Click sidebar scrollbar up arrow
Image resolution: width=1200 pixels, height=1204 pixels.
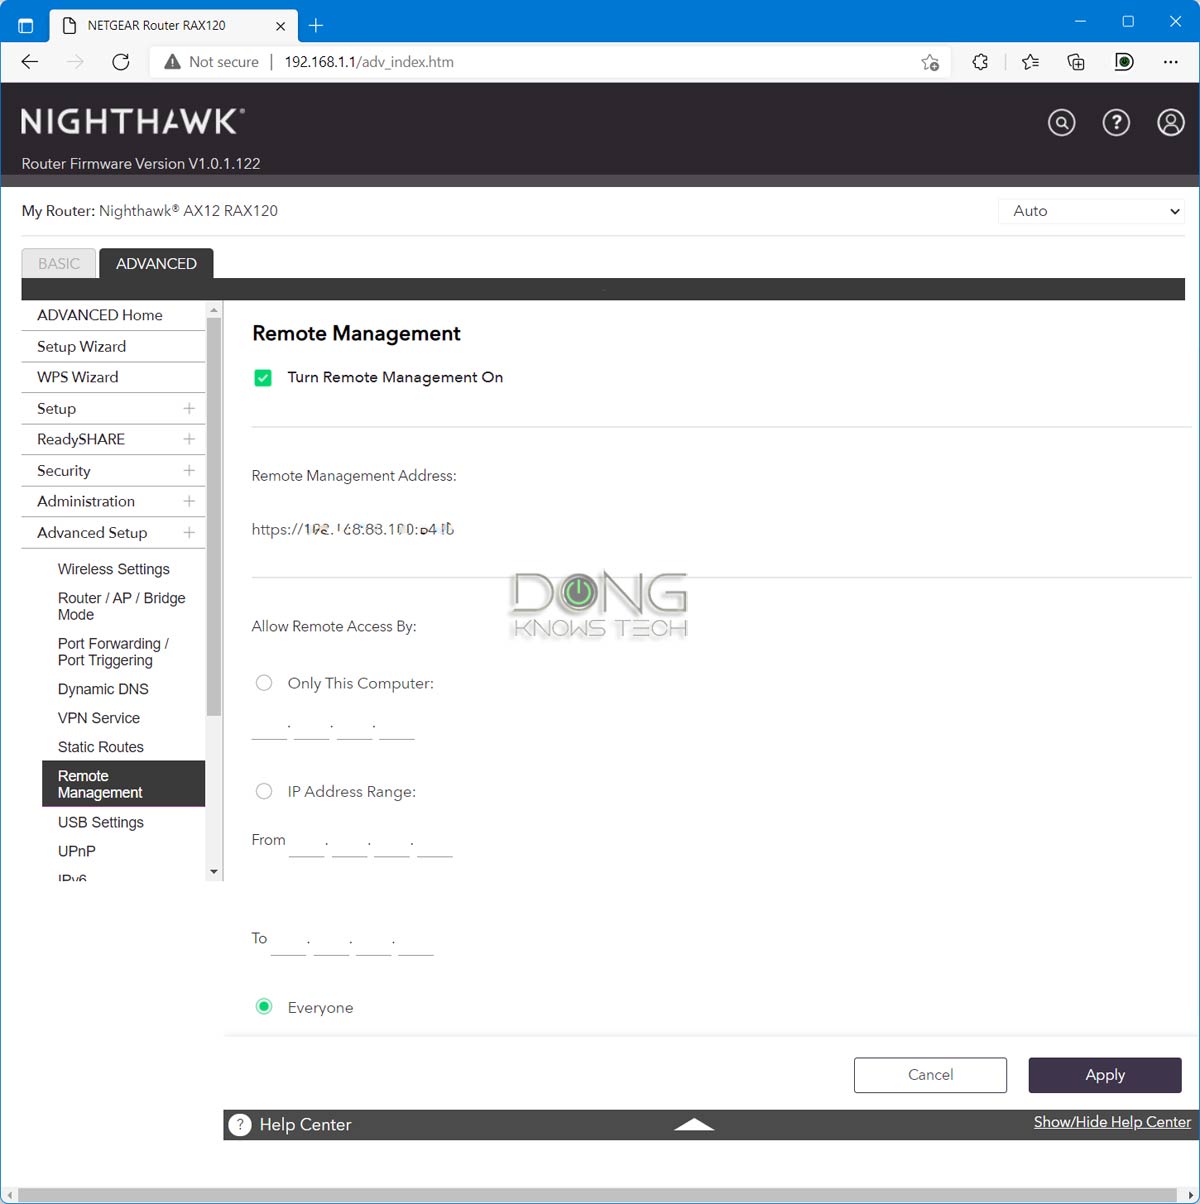[213, 310]
